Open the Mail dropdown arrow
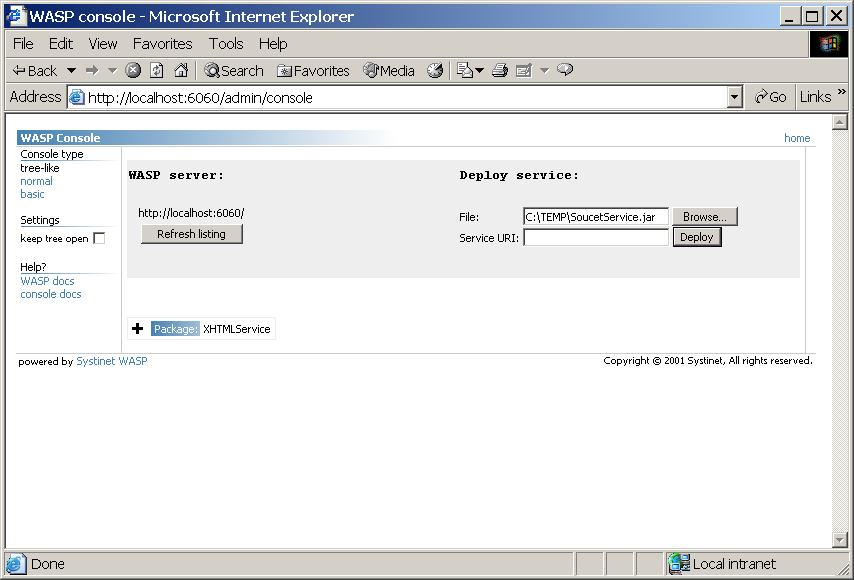Image resolution: width=854 pixels, height=580 pixels. [x=480, y=71]
